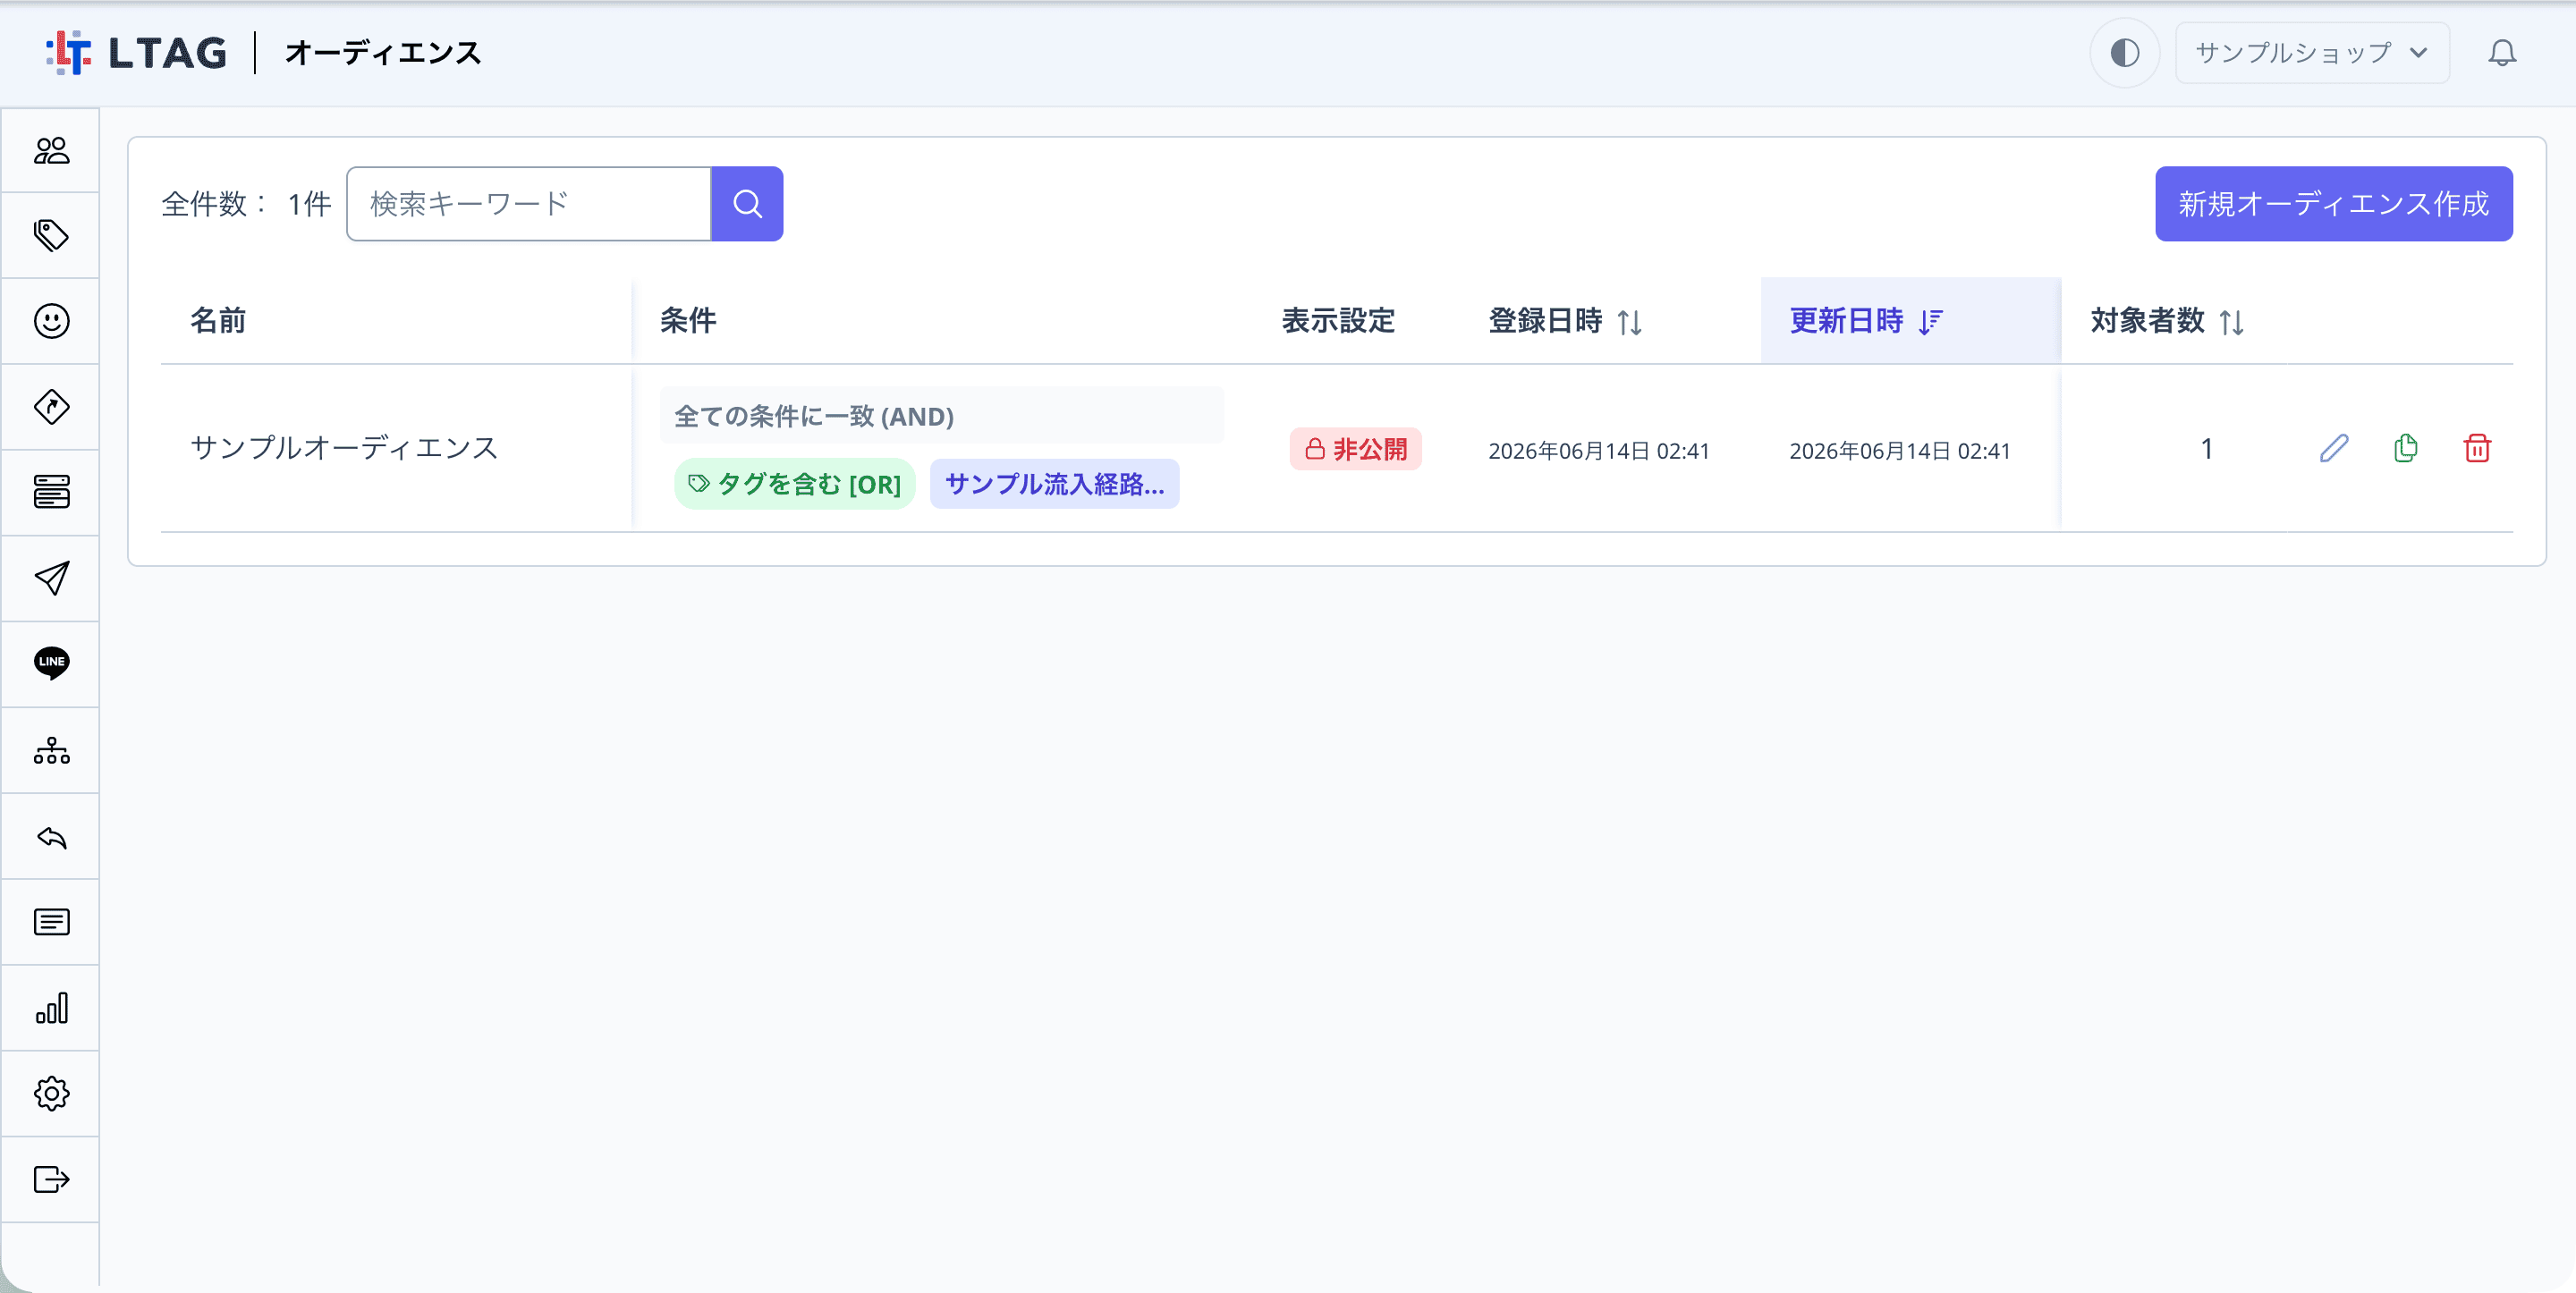The image size is (2576, 1293).
Task: Open the bar chart analytics sidebar icon
Action: (51, 1007)
